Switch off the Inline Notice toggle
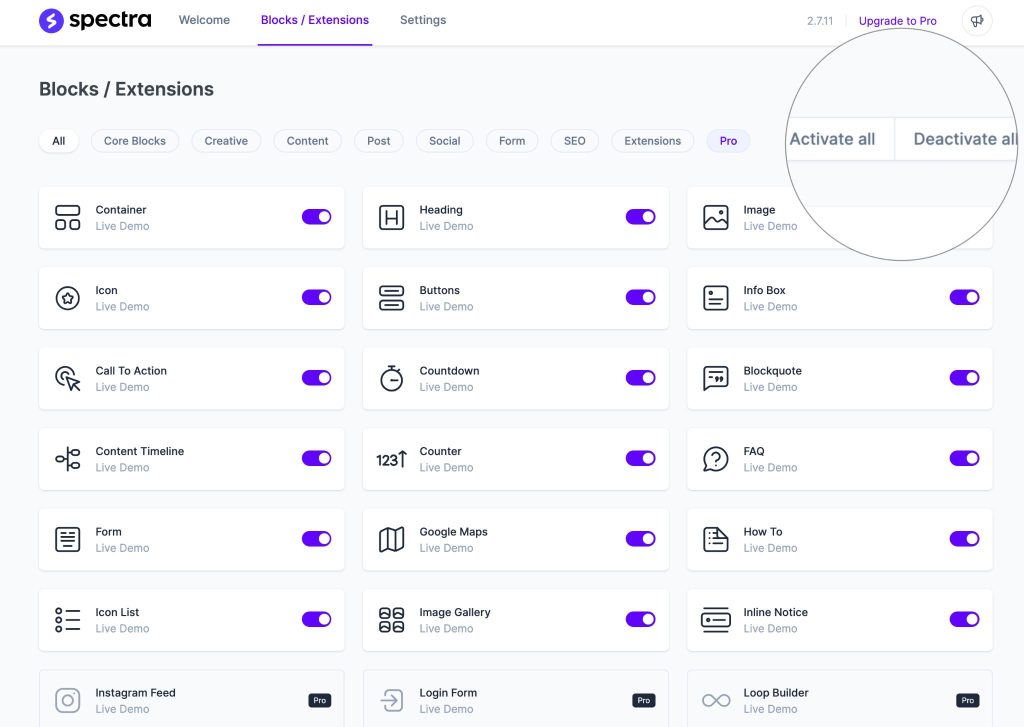1024x727 pixels. 964,620
